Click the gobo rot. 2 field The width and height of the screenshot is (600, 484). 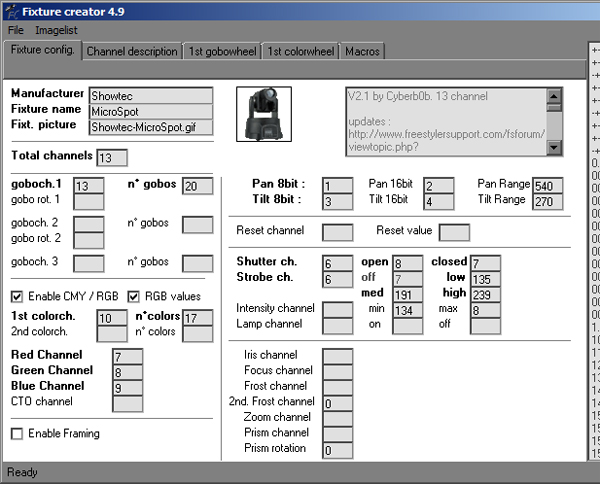[x=88, y=240]
